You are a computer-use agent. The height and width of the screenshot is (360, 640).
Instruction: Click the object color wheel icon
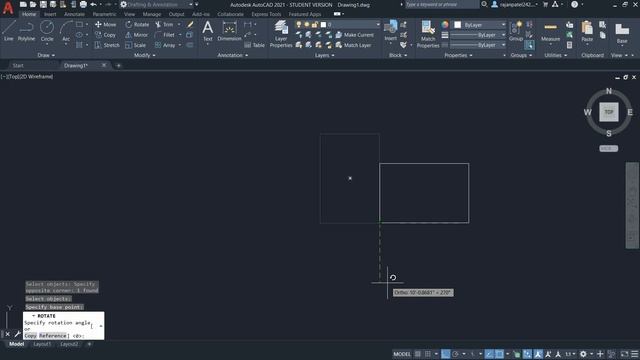coord(445,25)
